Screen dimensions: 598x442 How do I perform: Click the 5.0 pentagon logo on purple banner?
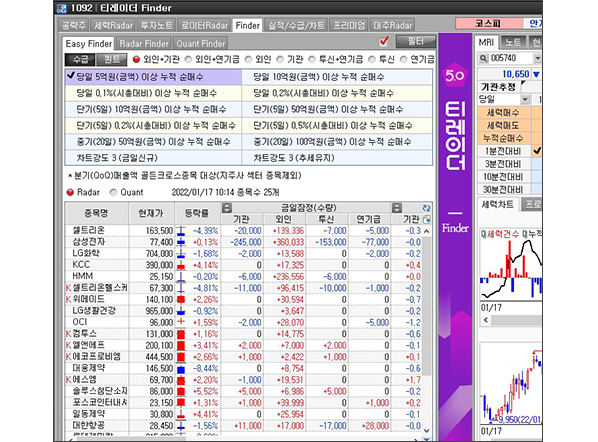click(x=455, y=75)
